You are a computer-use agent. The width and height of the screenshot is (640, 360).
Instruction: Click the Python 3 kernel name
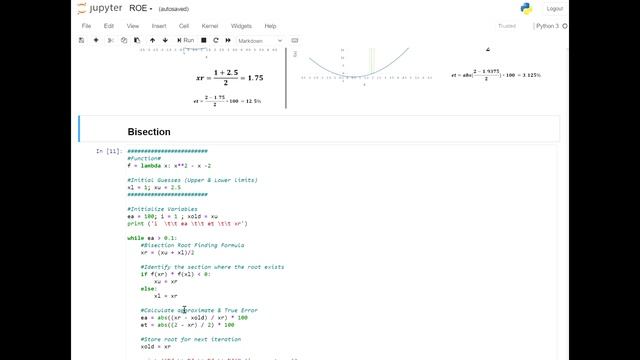[x=547, y=26]
